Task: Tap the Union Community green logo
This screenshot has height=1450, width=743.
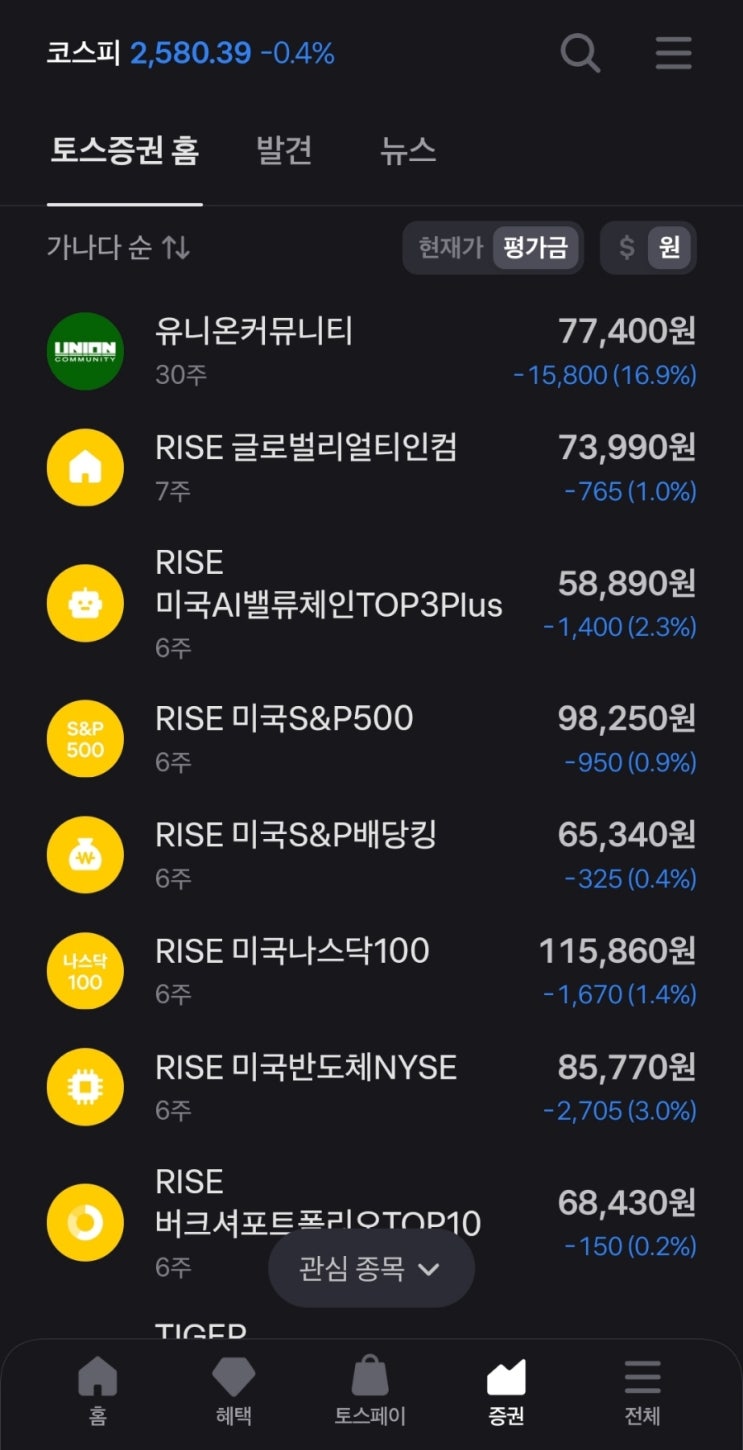Action: pyautogui.click(x=85, y=351)
